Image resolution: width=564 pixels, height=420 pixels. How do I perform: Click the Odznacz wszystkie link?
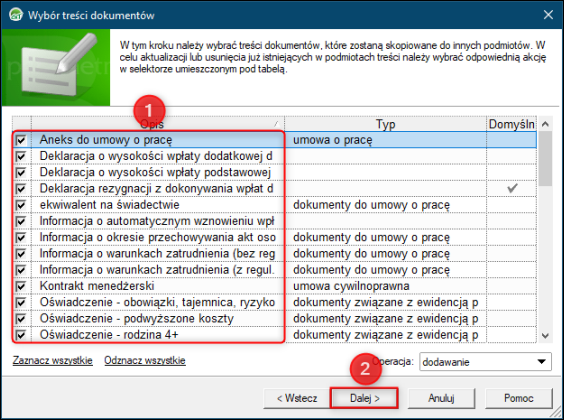click(145, 360)
